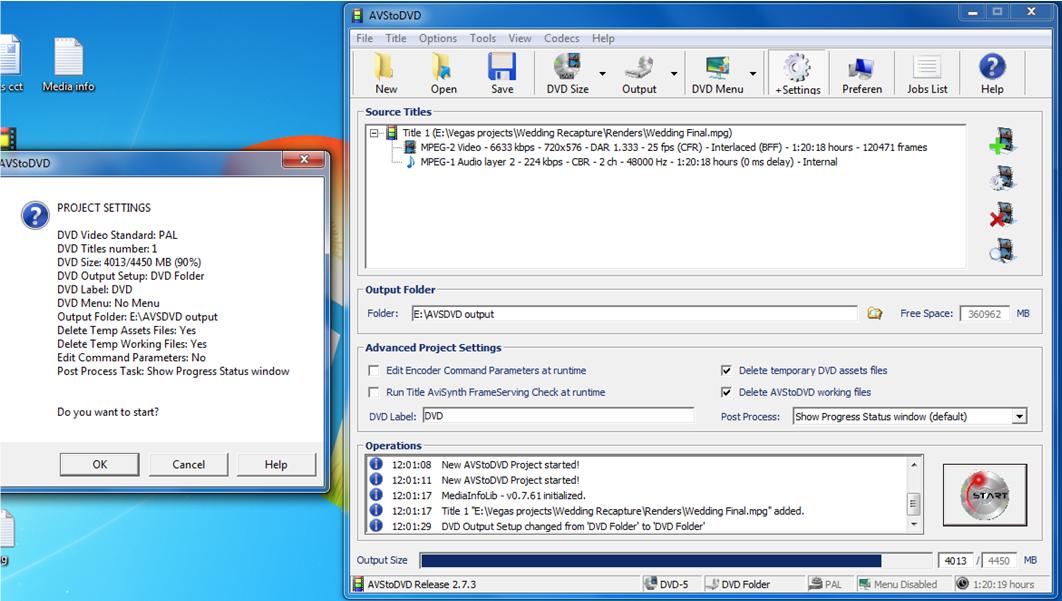Open the Codecs menu
Screen dimensions: 1062x601
(x=561, y=39)
